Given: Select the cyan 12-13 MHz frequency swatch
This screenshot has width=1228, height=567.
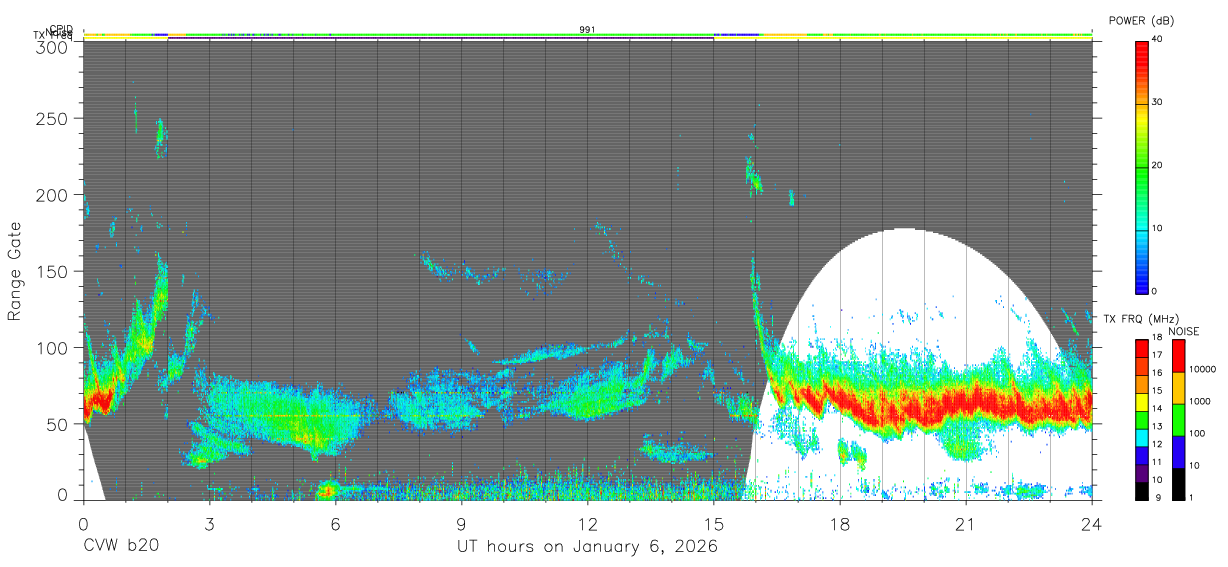Looking at the screenshot, I should click(1141, 438).
